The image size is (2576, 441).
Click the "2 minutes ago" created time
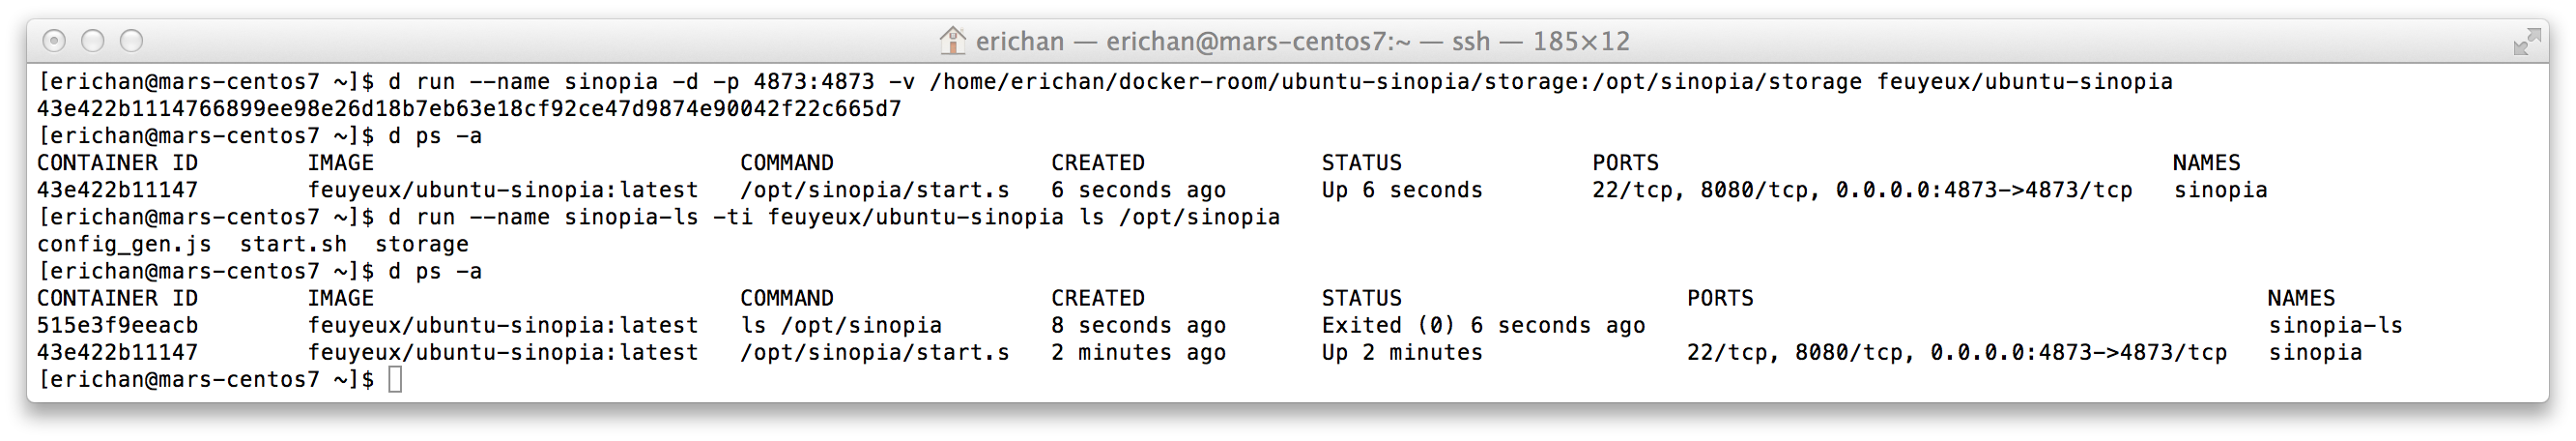tap(1138, 353)
